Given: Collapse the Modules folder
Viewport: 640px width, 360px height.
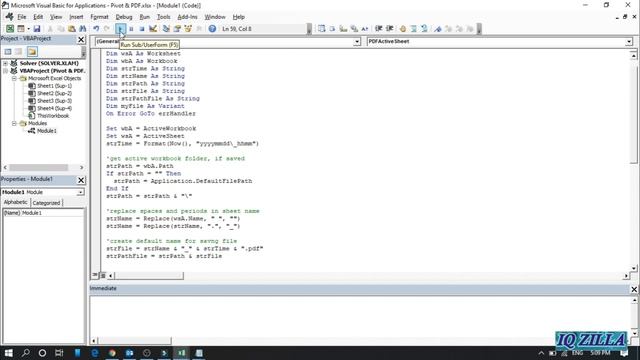Looking at the screenshot, I should pos(14,123).
